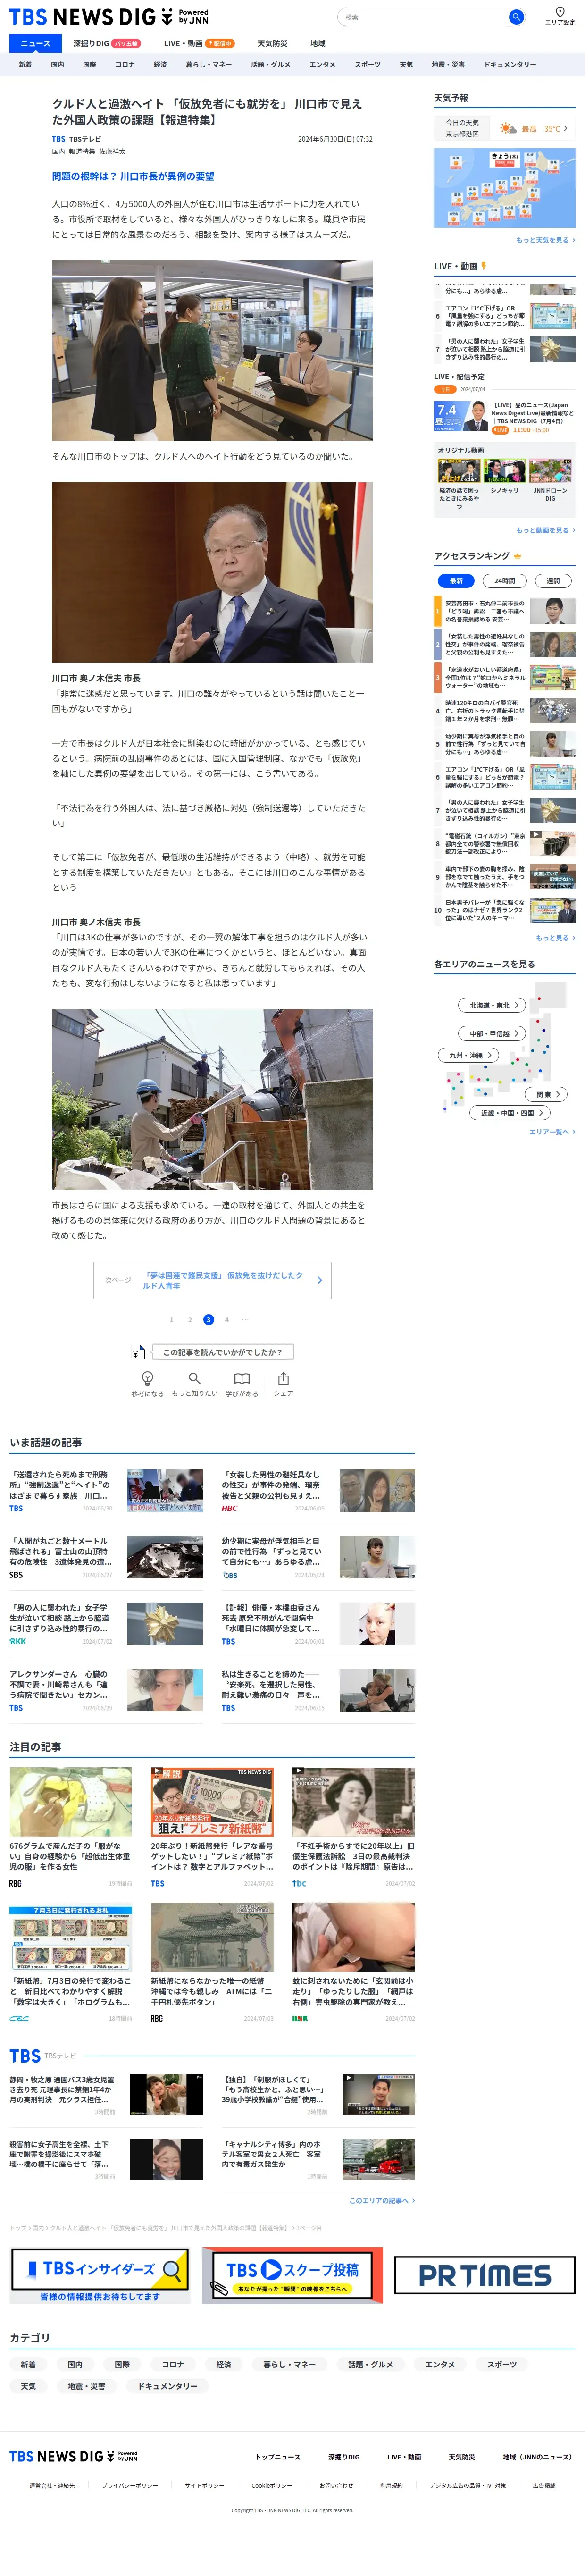Open rank 1 安芸高田市 石丸伸二 article
Viewport: 585px width, 2576px height.
point(504,610)
